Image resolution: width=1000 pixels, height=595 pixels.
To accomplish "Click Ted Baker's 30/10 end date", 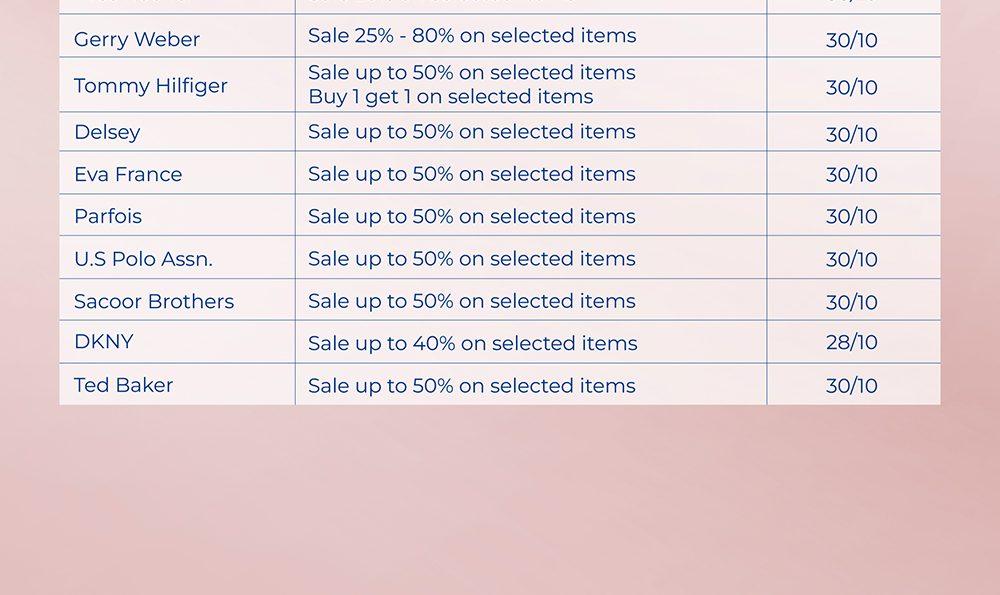I will point(852,385).
